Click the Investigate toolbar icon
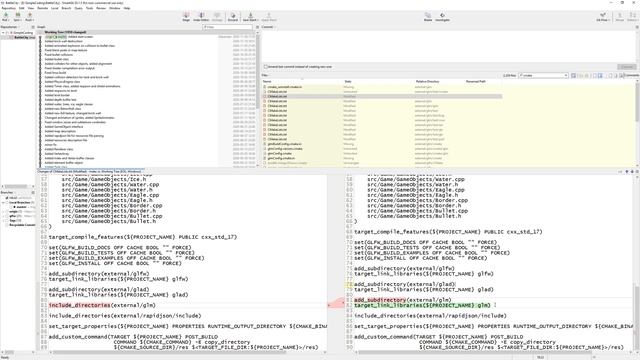Viewport: 640px width, 360px height. click(x=442, y=16)
